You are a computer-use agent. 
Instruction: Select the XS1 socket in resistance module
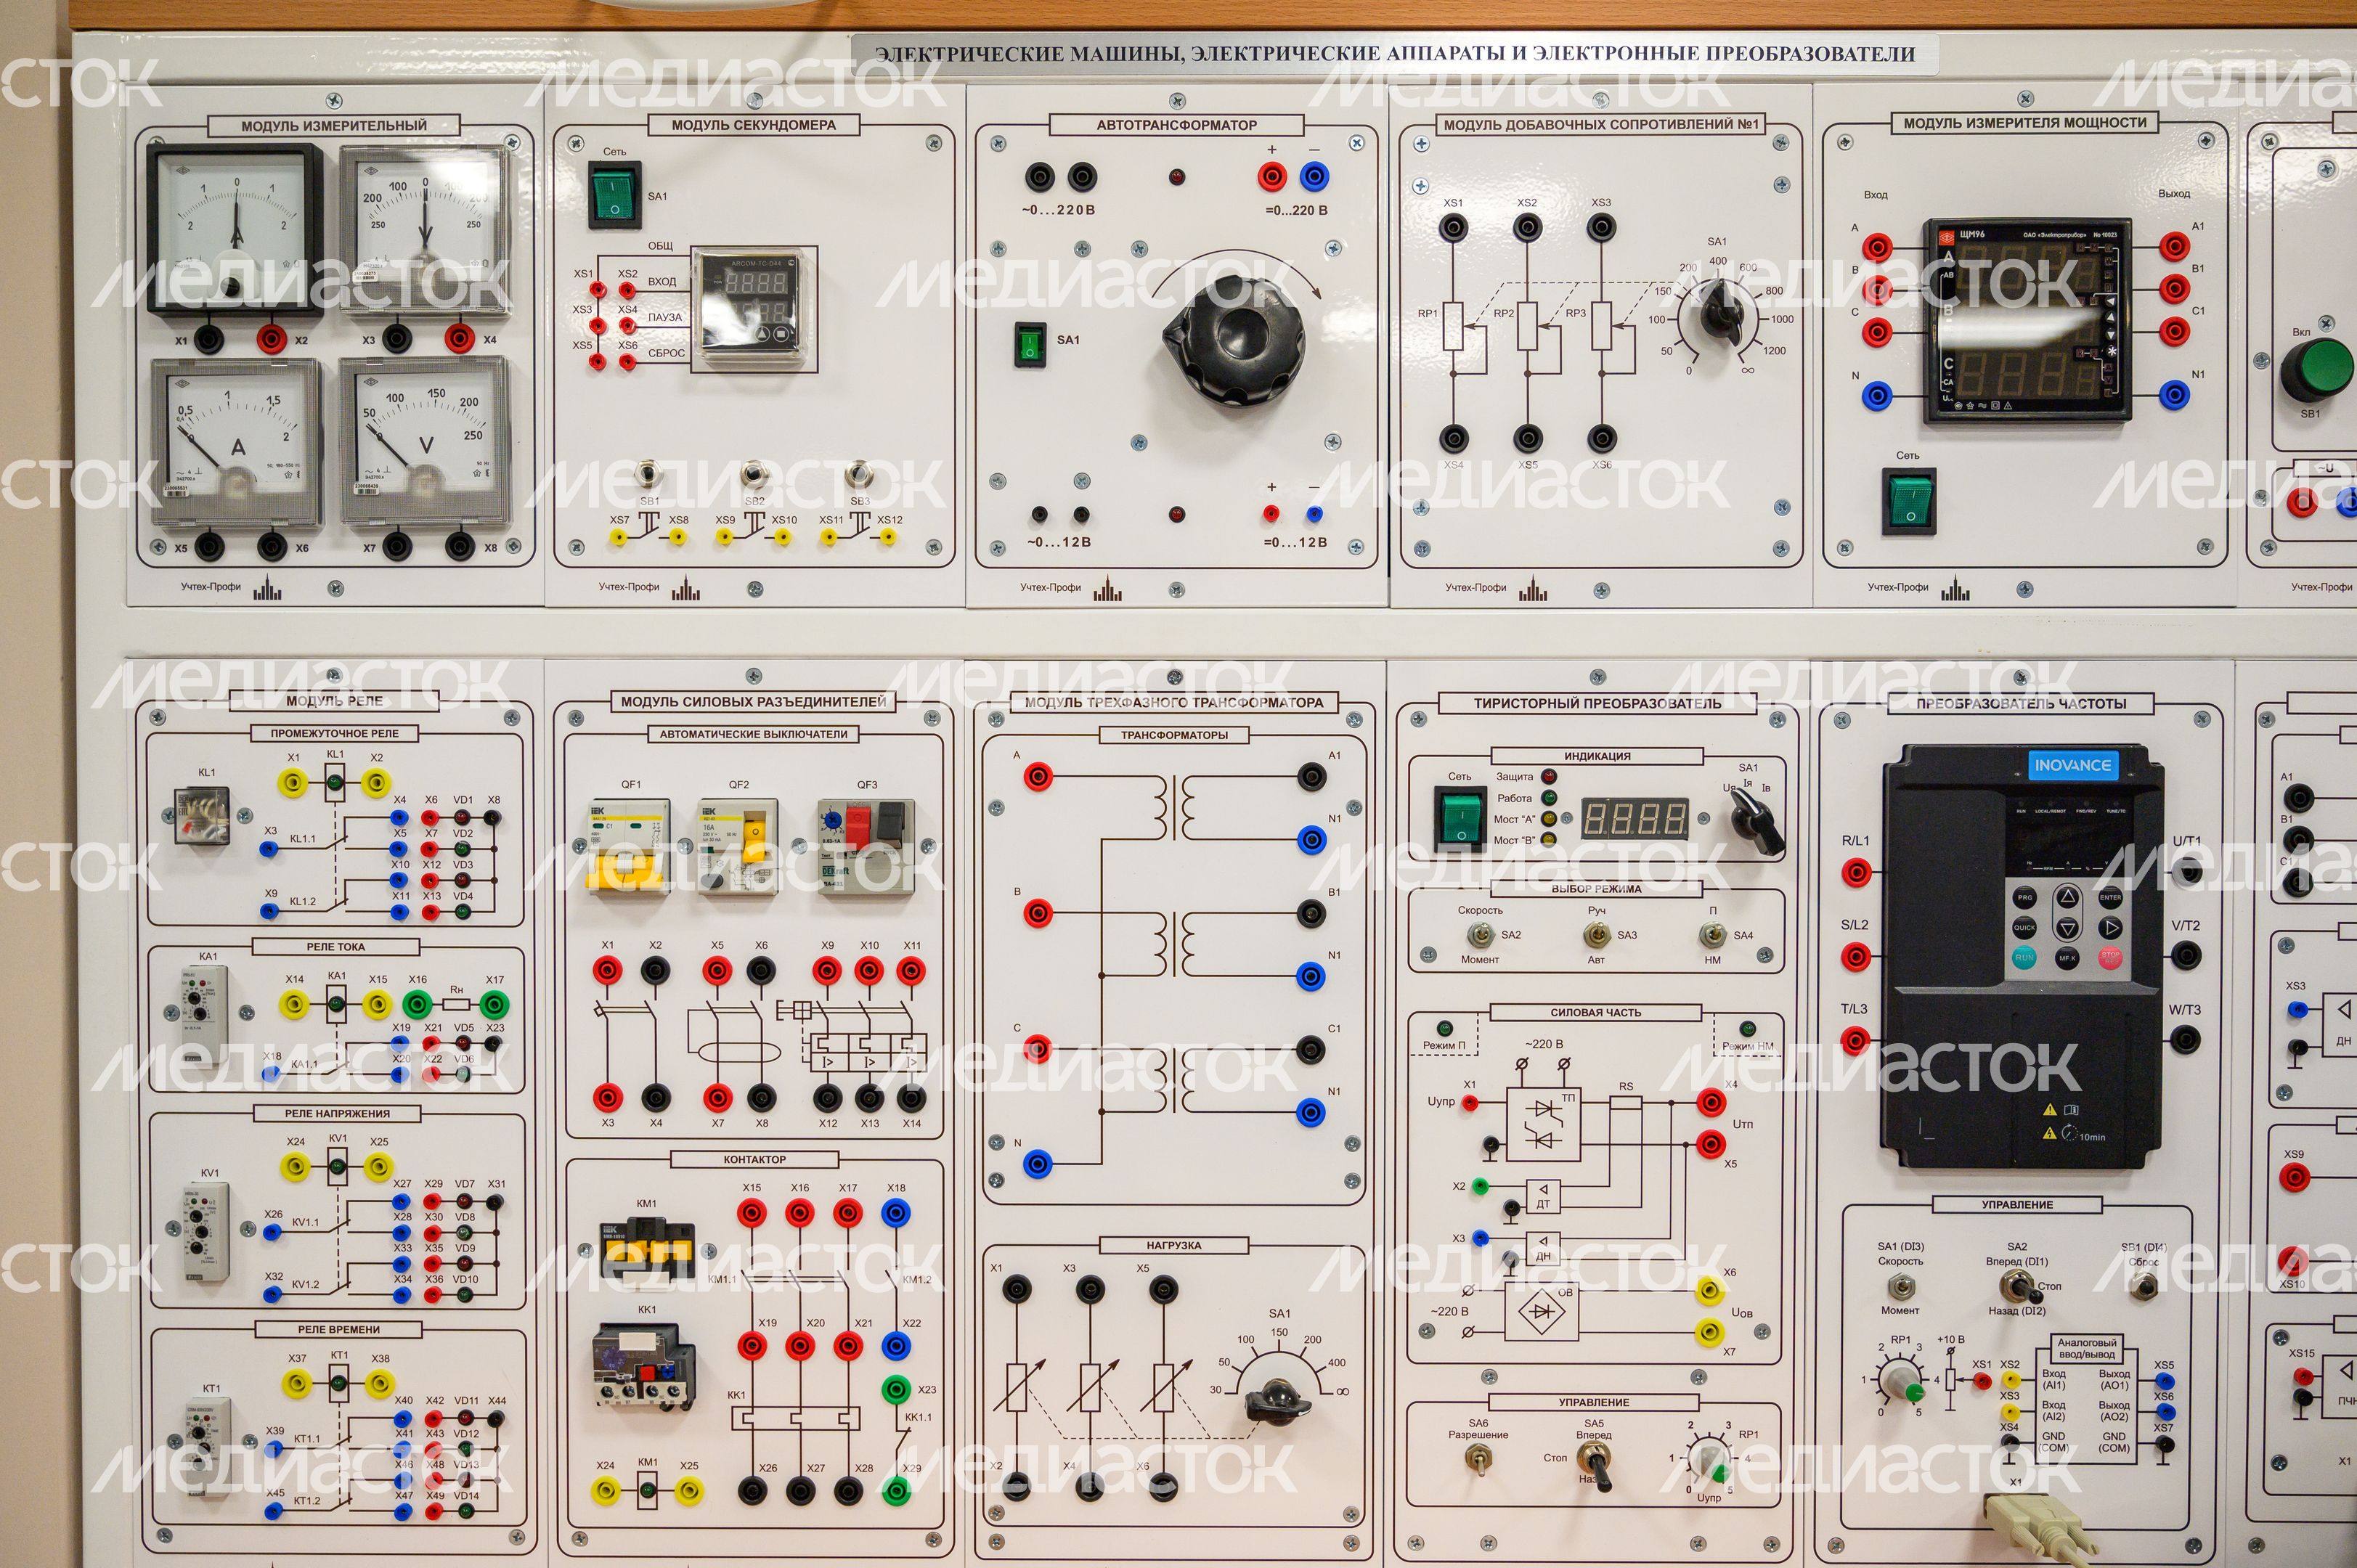[x=1453, y=228]
